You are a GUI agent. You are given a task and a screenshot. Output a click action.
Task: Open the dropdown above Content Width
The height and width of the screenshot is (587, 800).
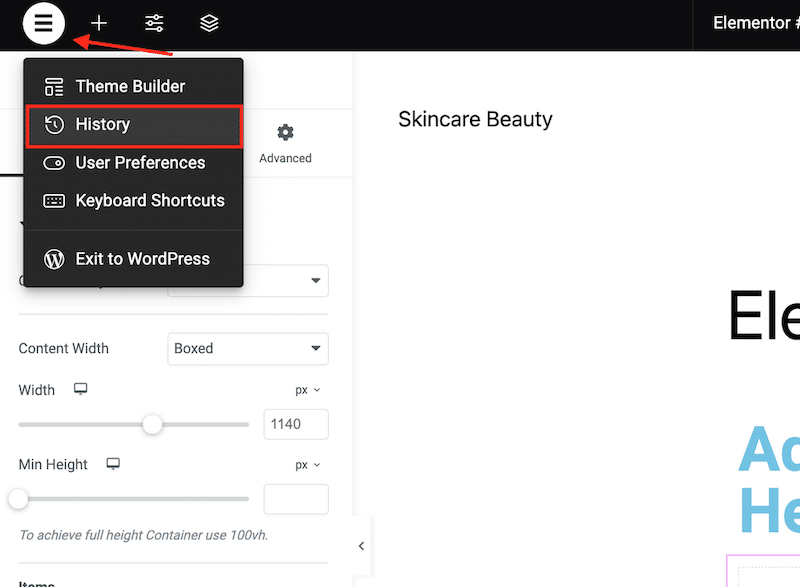tap(286, 280)
